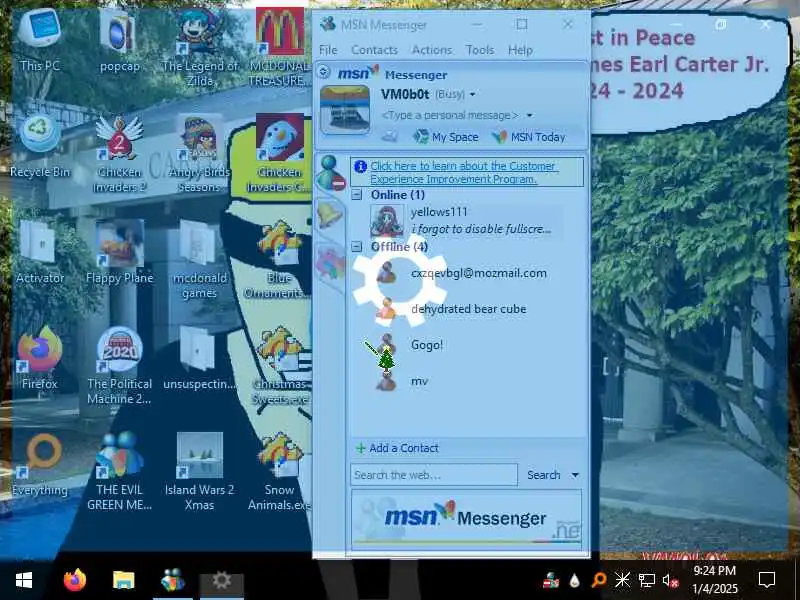Switch to the contacts tab with busy buddy icon
The image size is (800, 600).
click(x=331, y=173)
